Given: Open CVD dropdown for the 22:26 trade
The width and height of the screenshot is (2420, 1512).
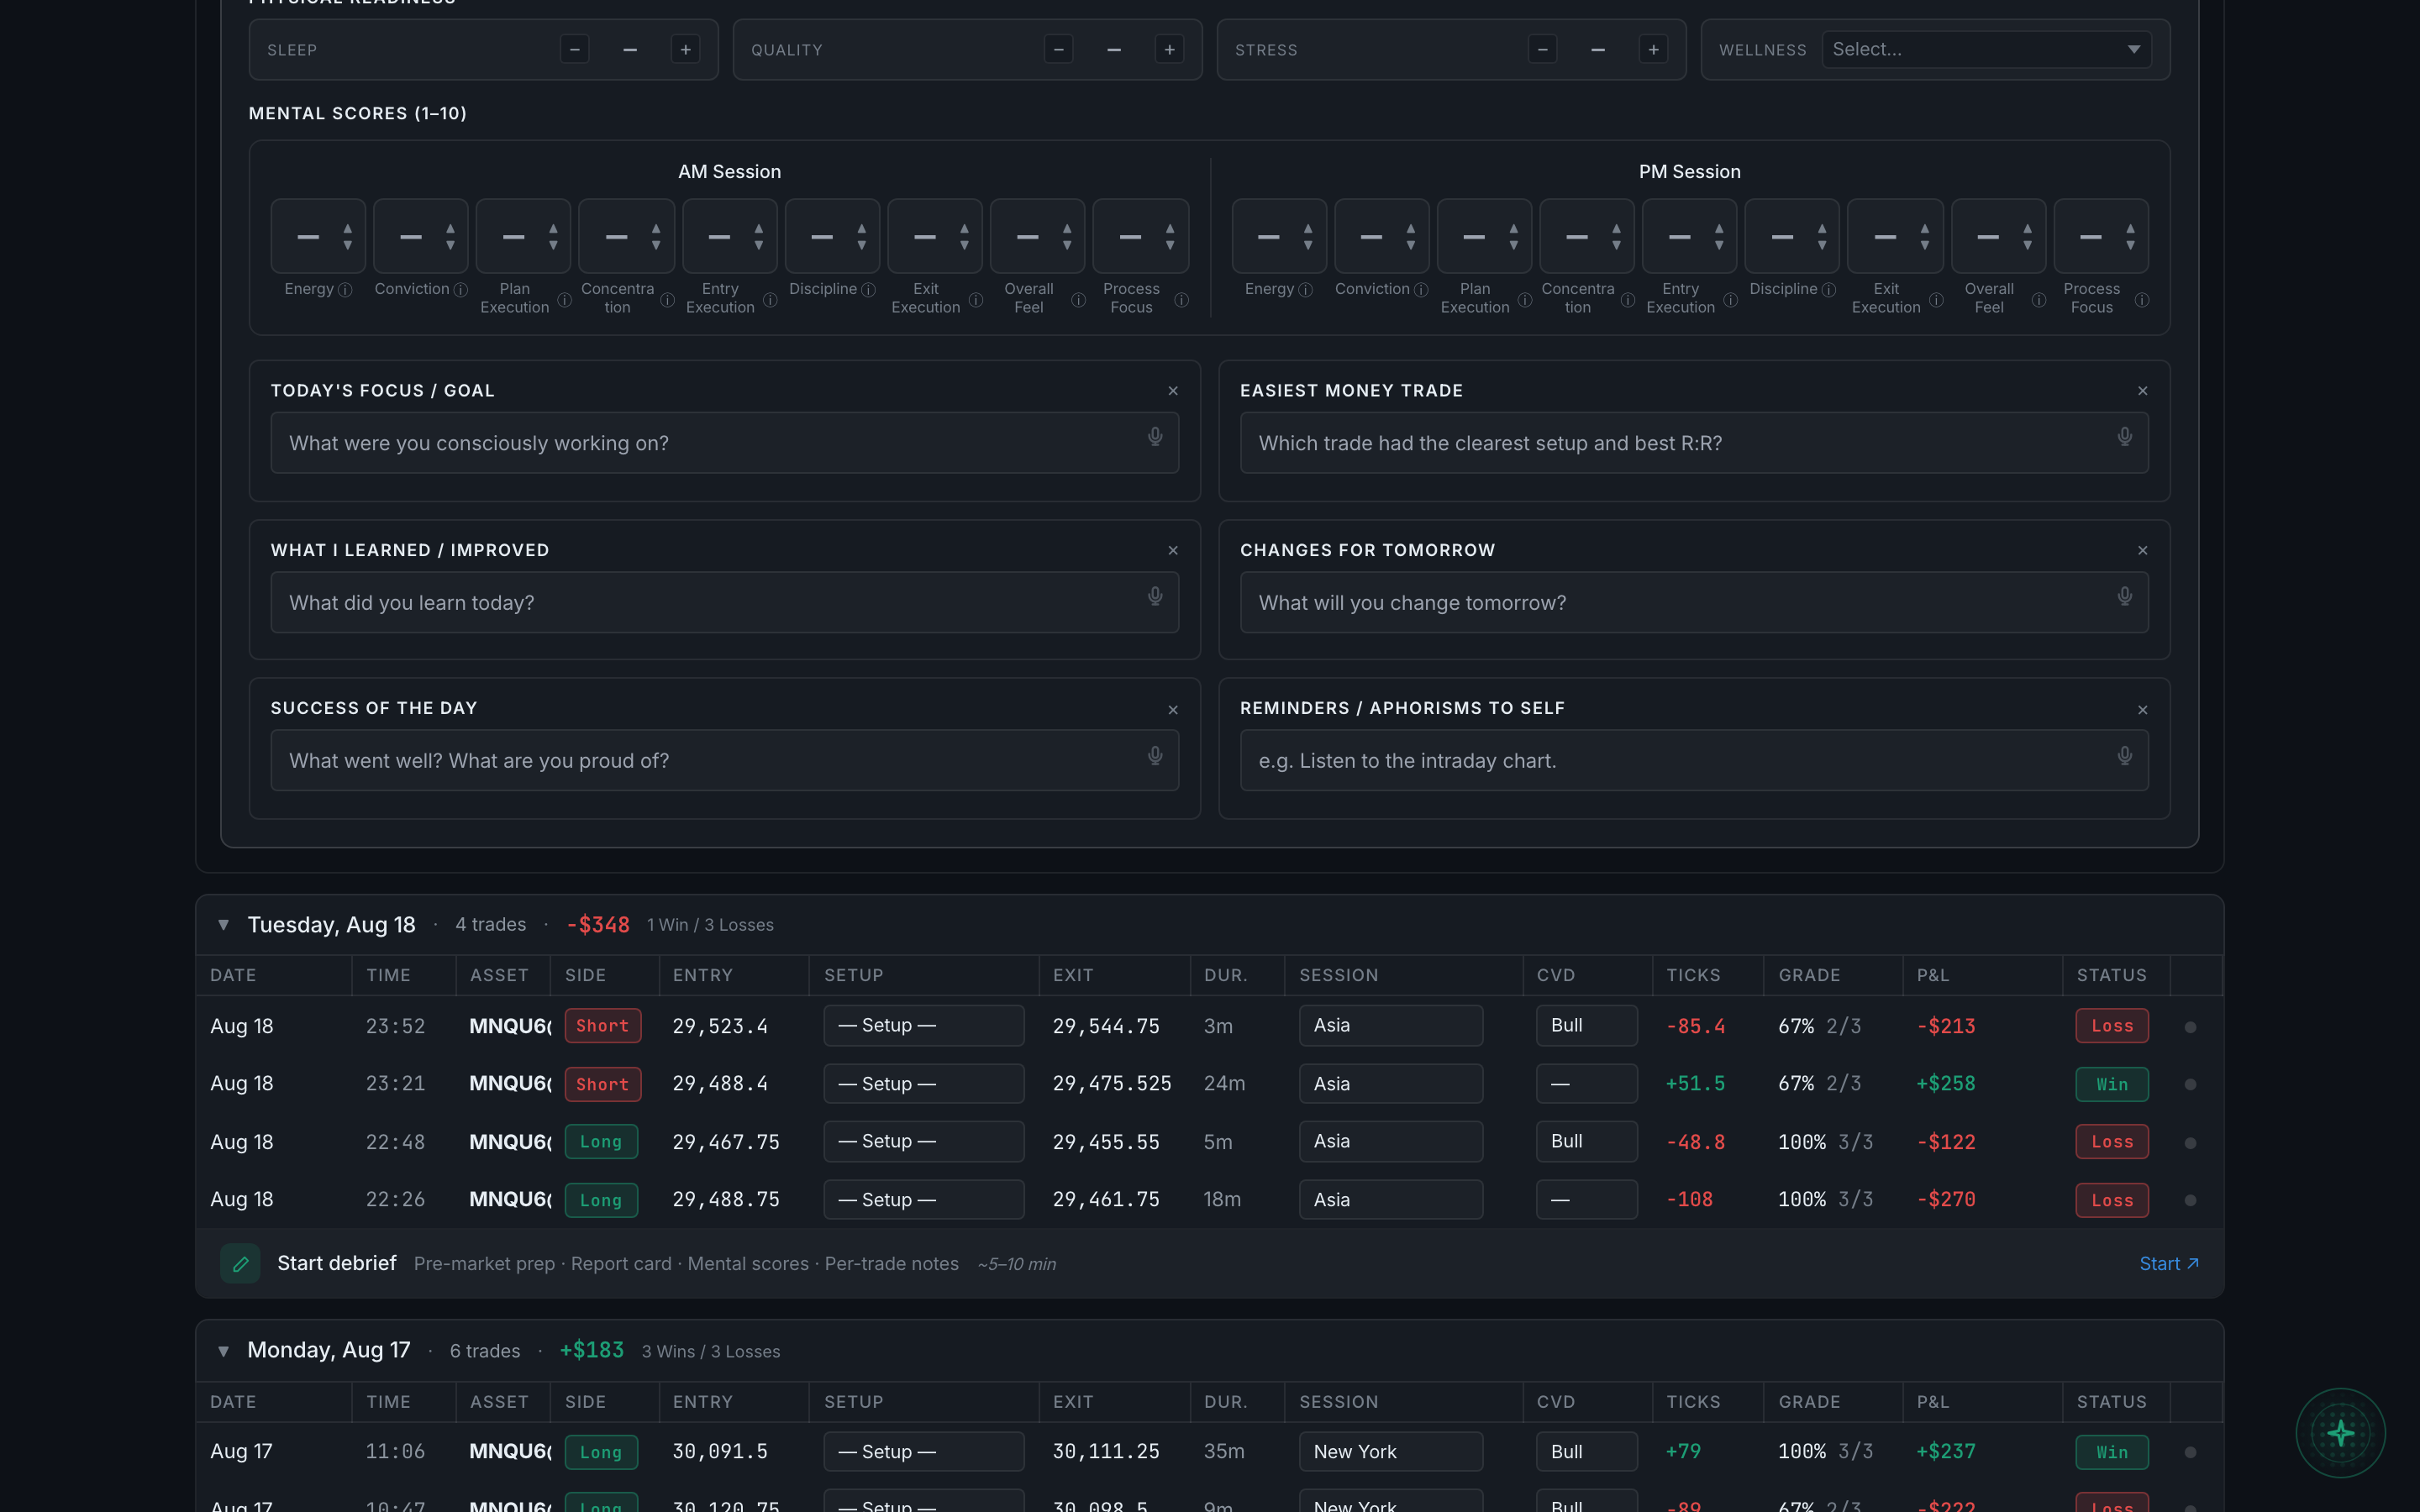Looking at the screenshot, I should [x=1587, y=1200].
